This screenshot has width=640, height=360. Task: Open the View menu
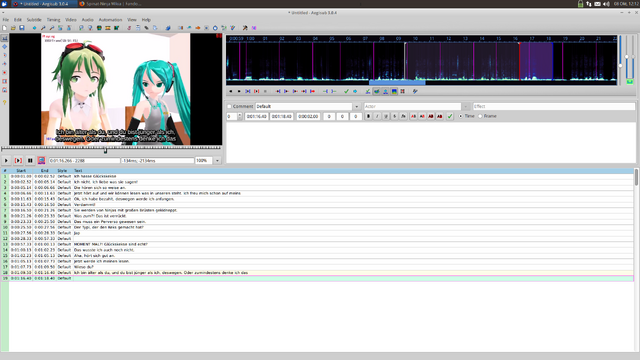[x=131, y=20]
